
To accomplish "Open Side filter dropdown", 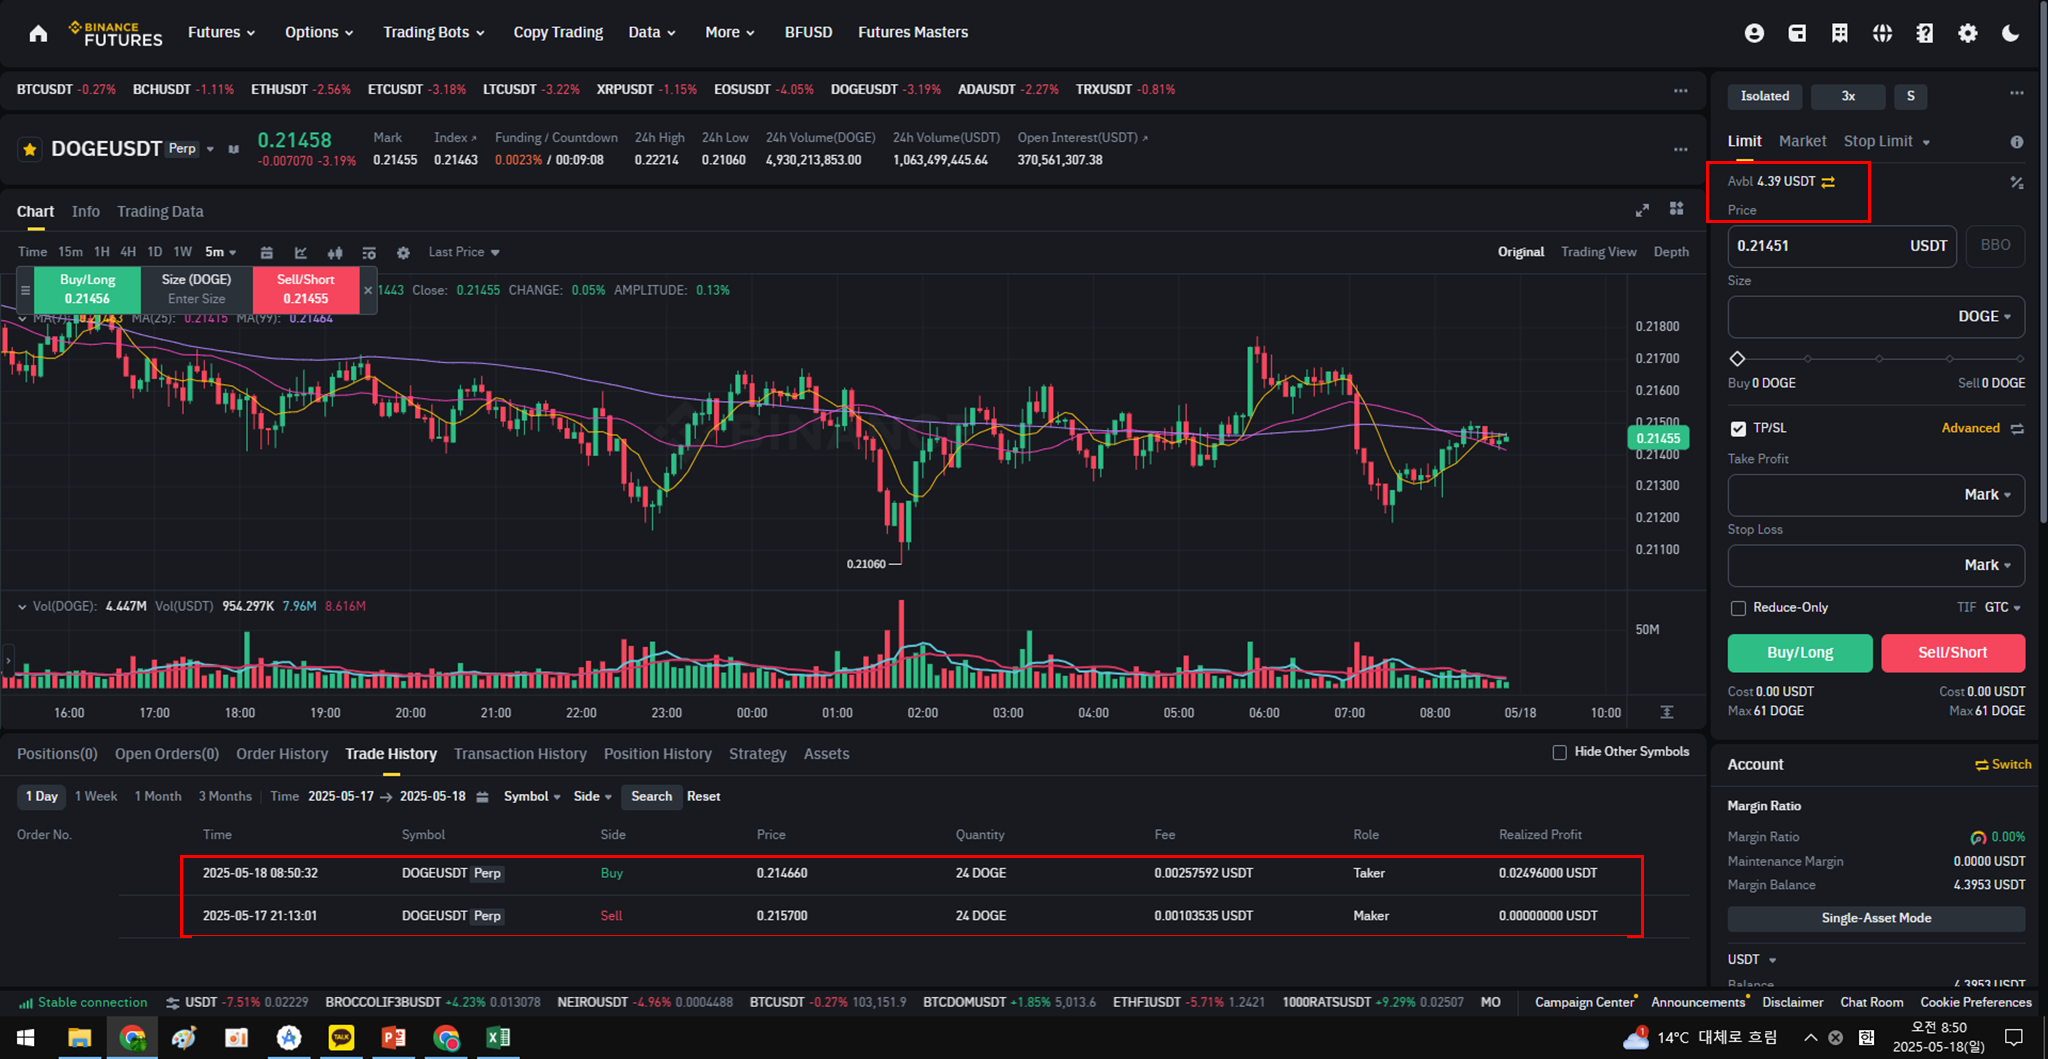I will 592,796.
